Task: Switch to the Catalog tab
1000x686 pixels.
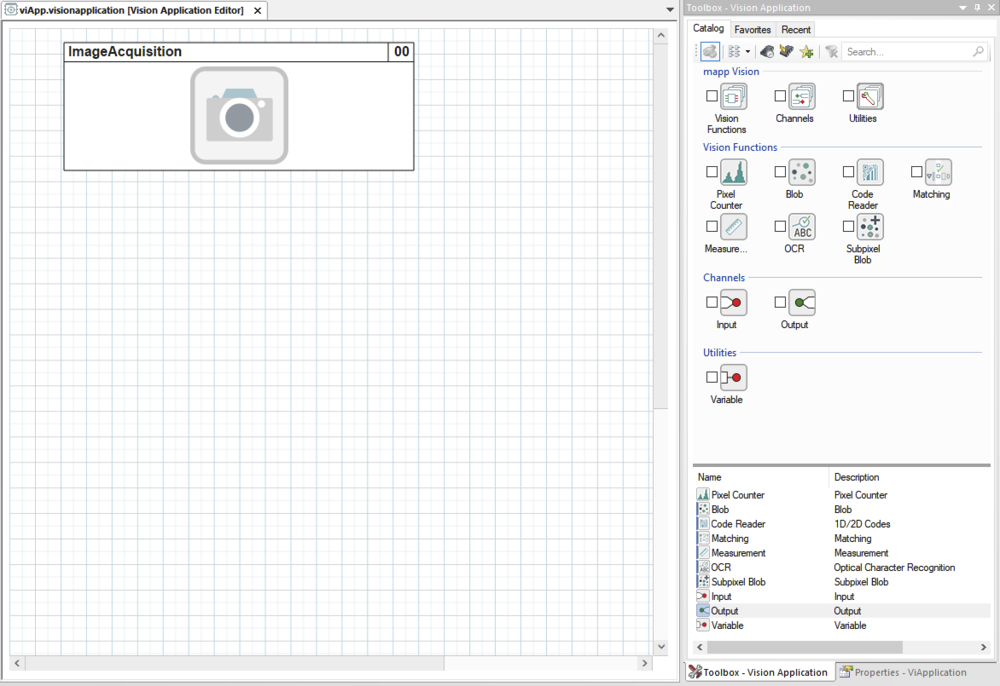Action: click(x=708, y=28)
